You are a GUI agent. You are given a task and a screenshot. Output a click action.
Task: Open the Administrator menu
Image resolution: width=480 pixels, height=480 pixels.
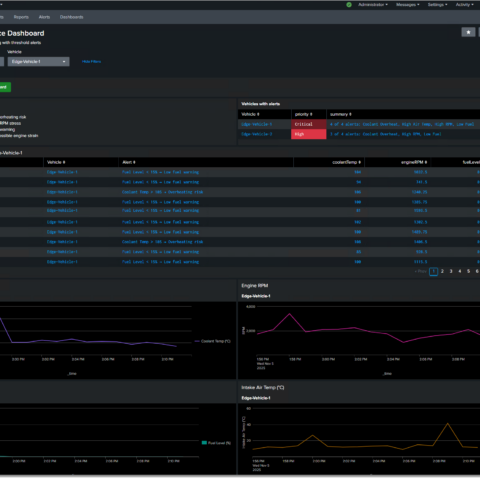click(373, 5)
